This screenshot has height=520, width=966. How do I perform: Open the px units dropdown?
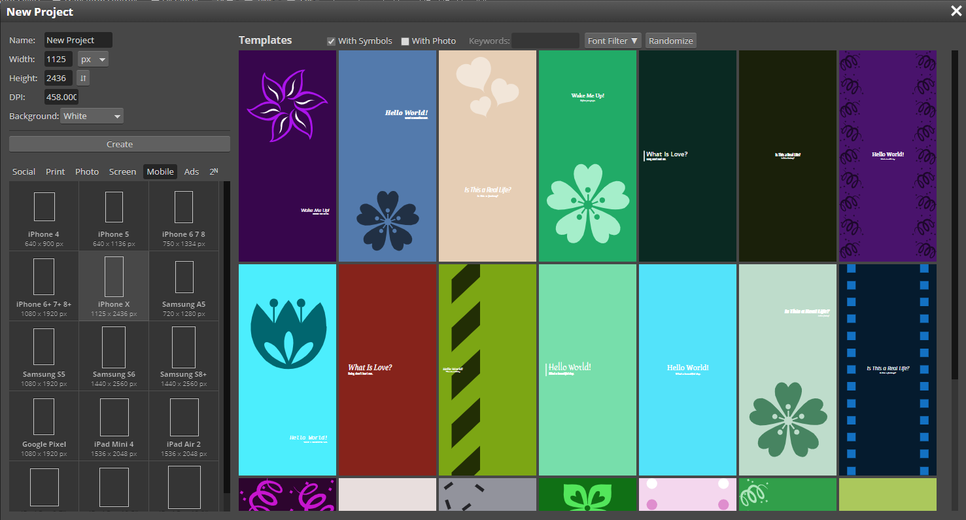coord(93,59)
